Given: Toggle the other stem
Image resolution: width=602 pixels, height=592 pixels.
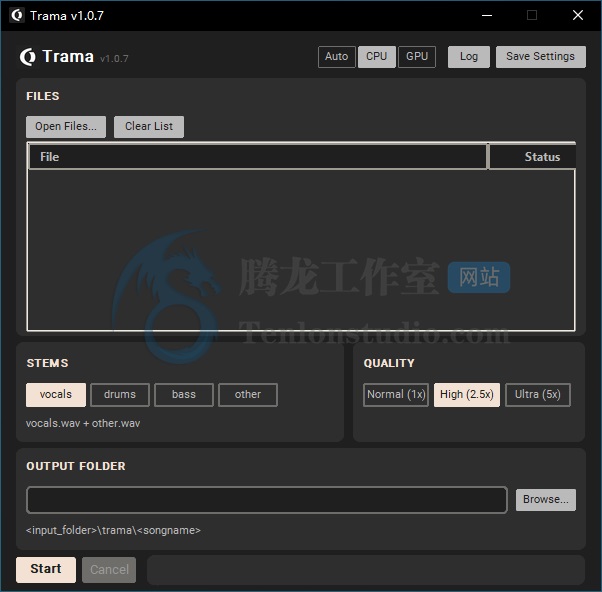Looking at the screenshot, I should point(248,395).
